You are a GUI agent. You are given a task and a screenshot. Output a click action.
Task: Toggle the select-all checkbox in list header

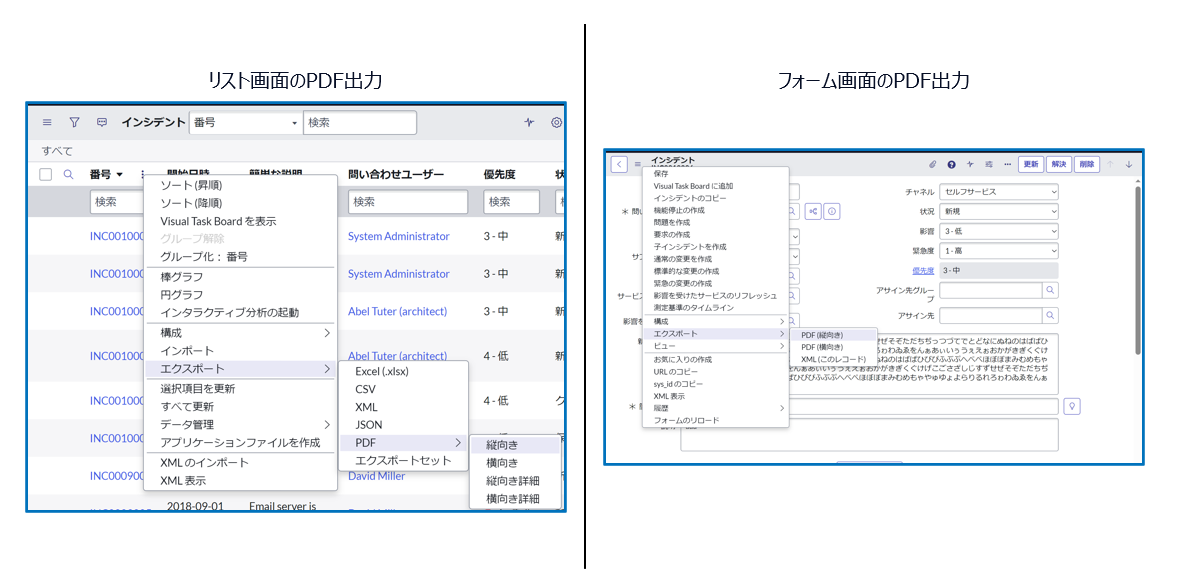(46, 175)
